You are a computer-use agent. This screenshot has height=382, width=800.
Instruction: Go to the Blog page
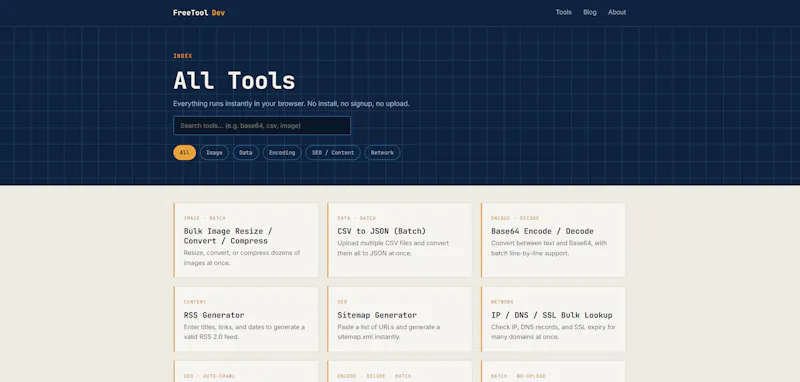pos(590,12)
